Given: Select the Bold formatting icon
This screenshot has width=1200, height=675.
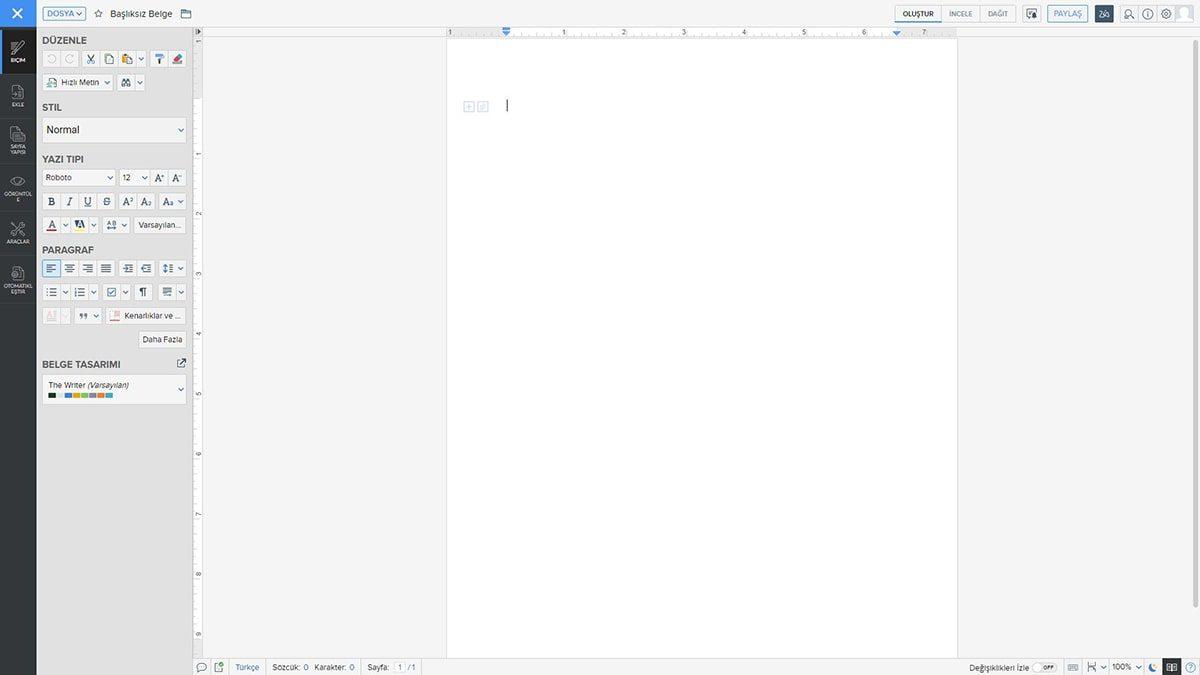Looking at the screenshot, I should coord(50,200).
